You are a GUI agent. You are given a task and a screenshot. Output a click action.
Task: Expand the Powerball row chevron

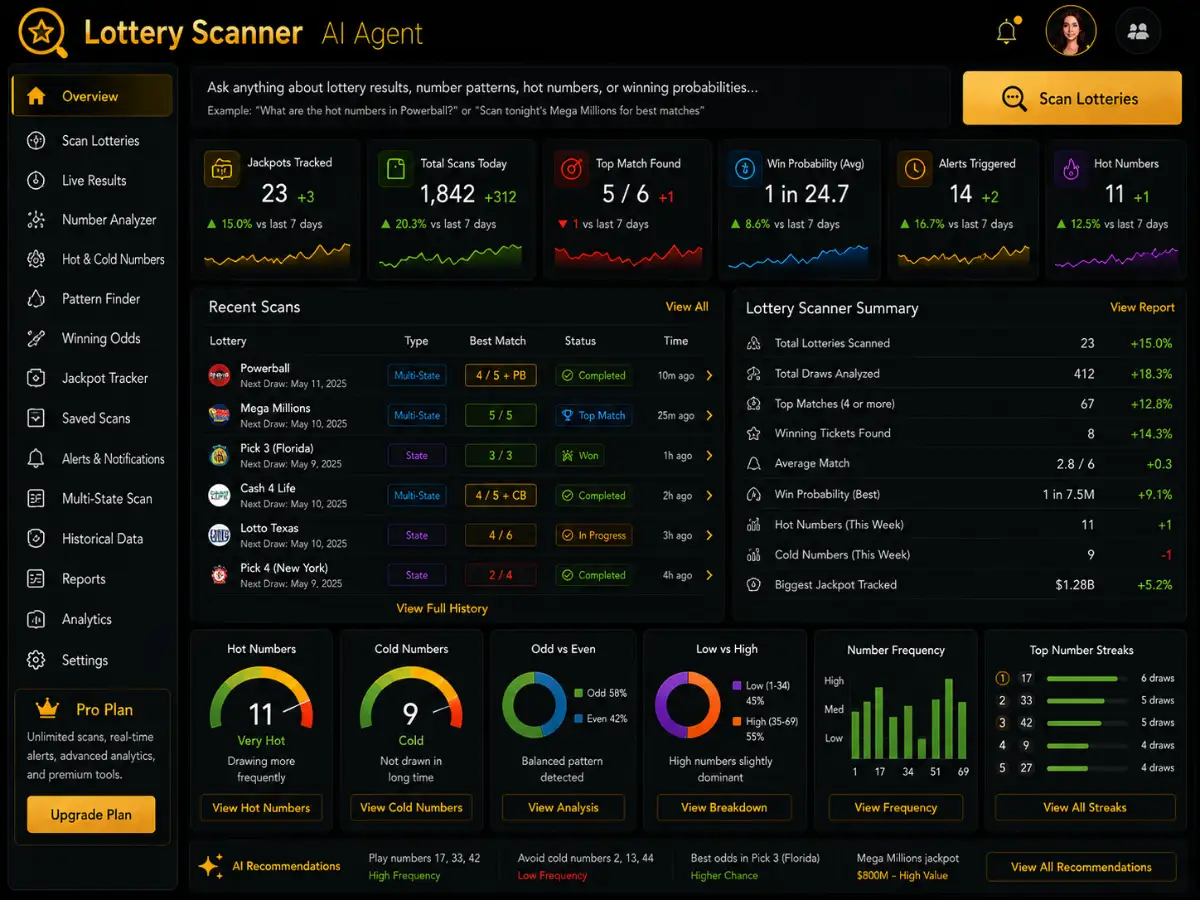coord(709,376)
